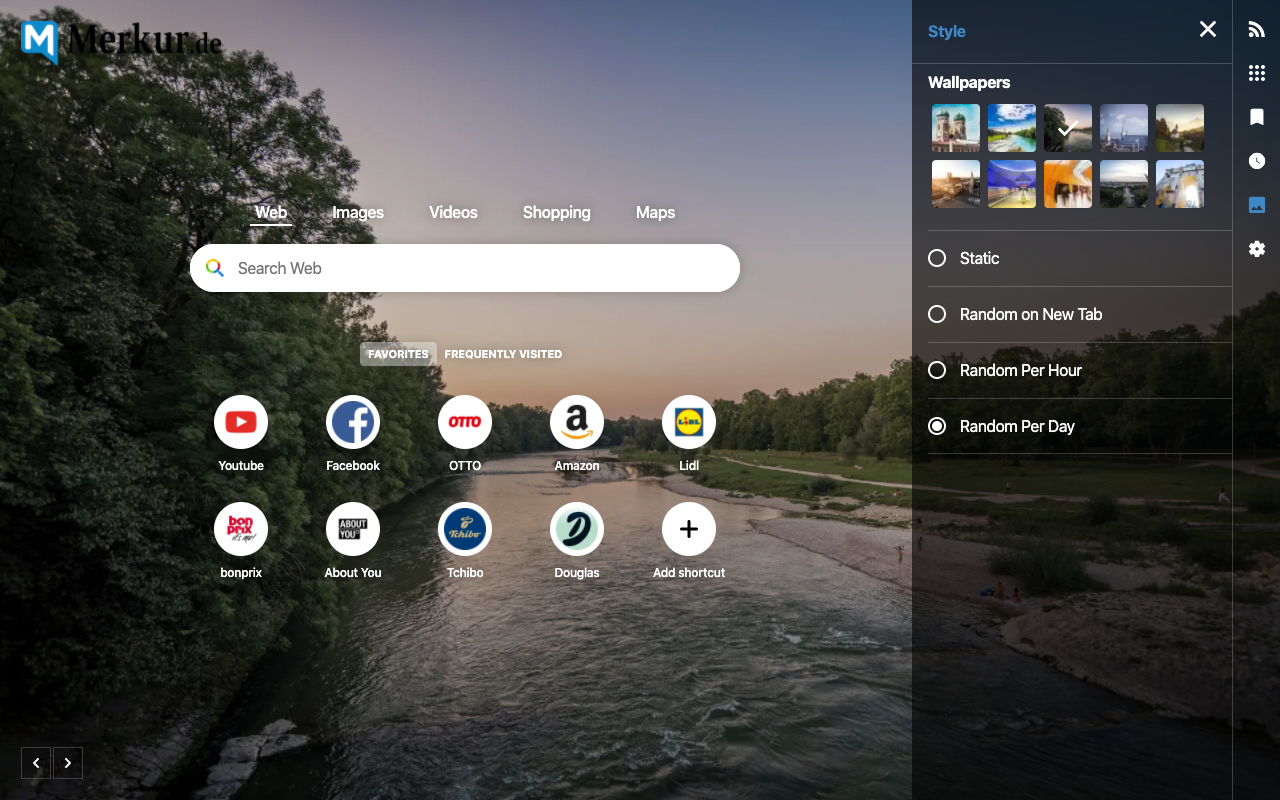
Task: Choose the white gate arch wallpaper thumbnail
Action: pyautogui.click(x=1180, y=184)
